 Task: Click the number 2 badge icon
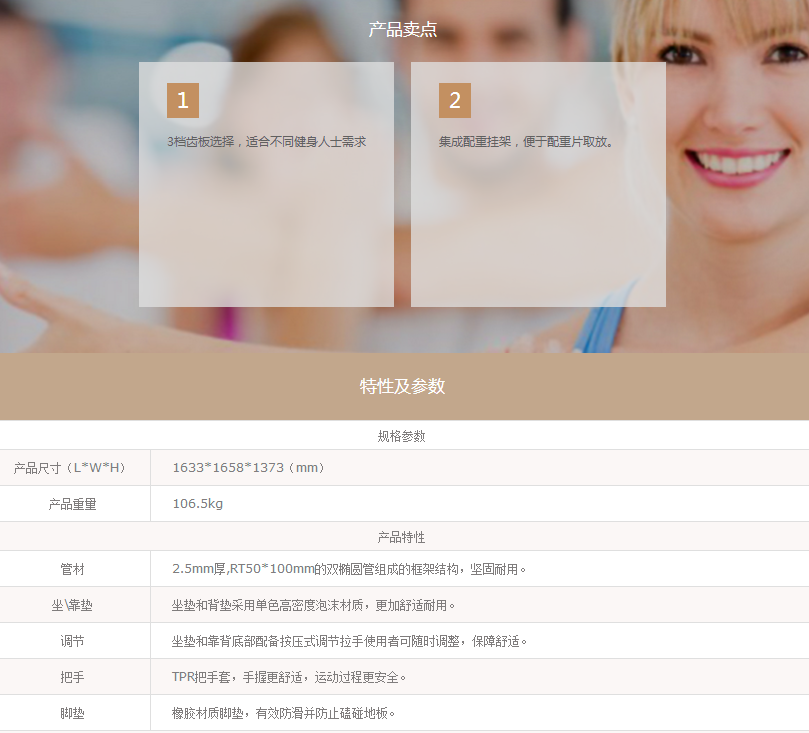(455, 100)
